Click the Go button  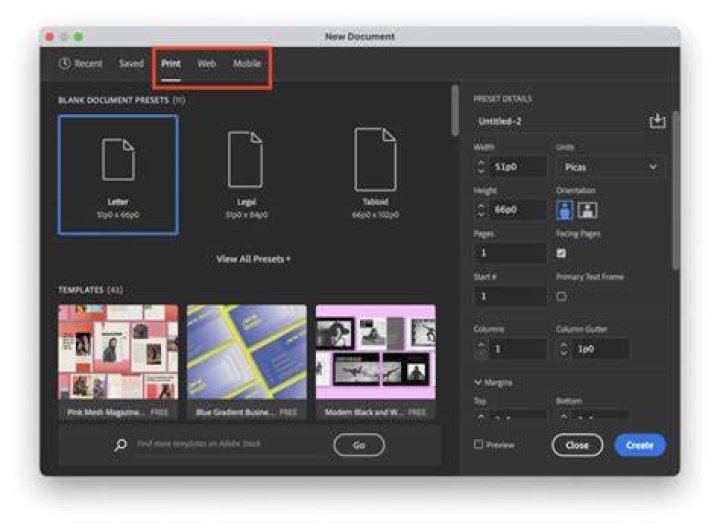pos(359,445)
